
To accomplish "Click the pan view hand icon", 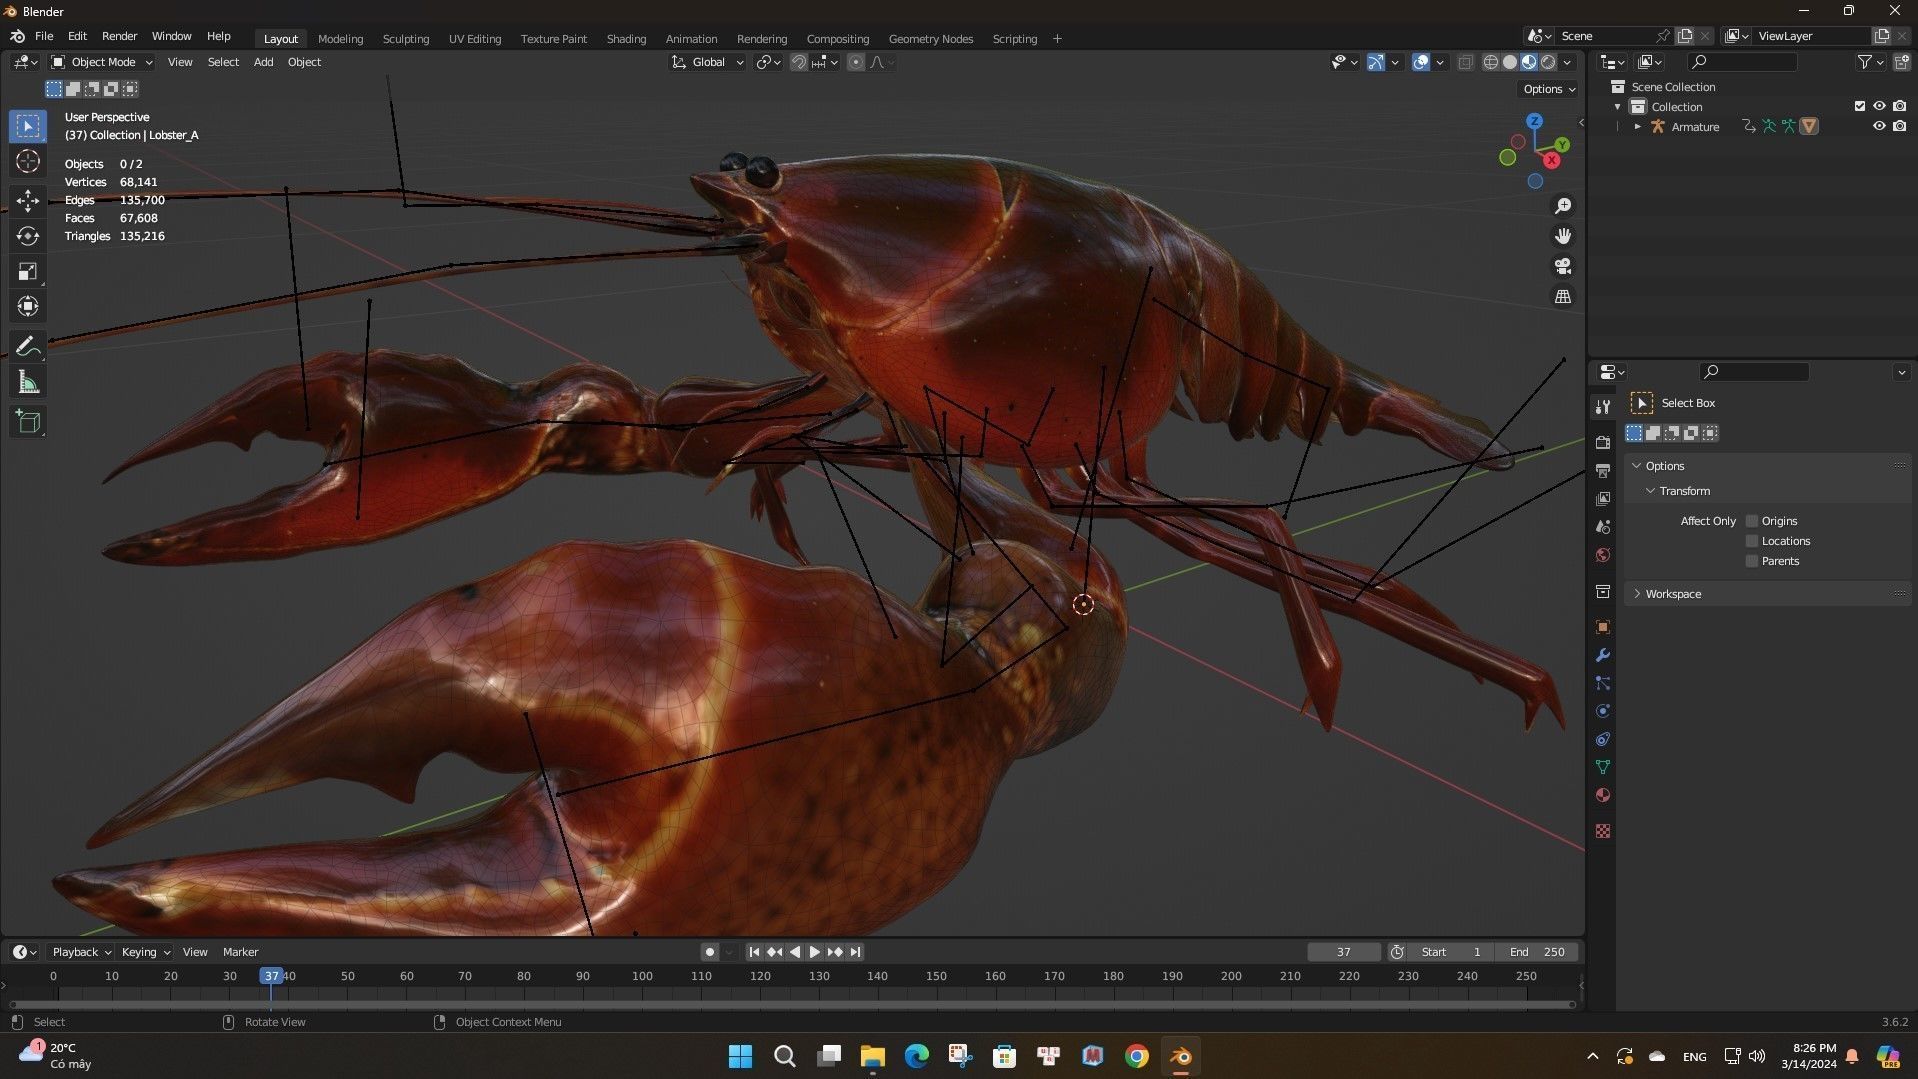I will [x=1562, y=236].
